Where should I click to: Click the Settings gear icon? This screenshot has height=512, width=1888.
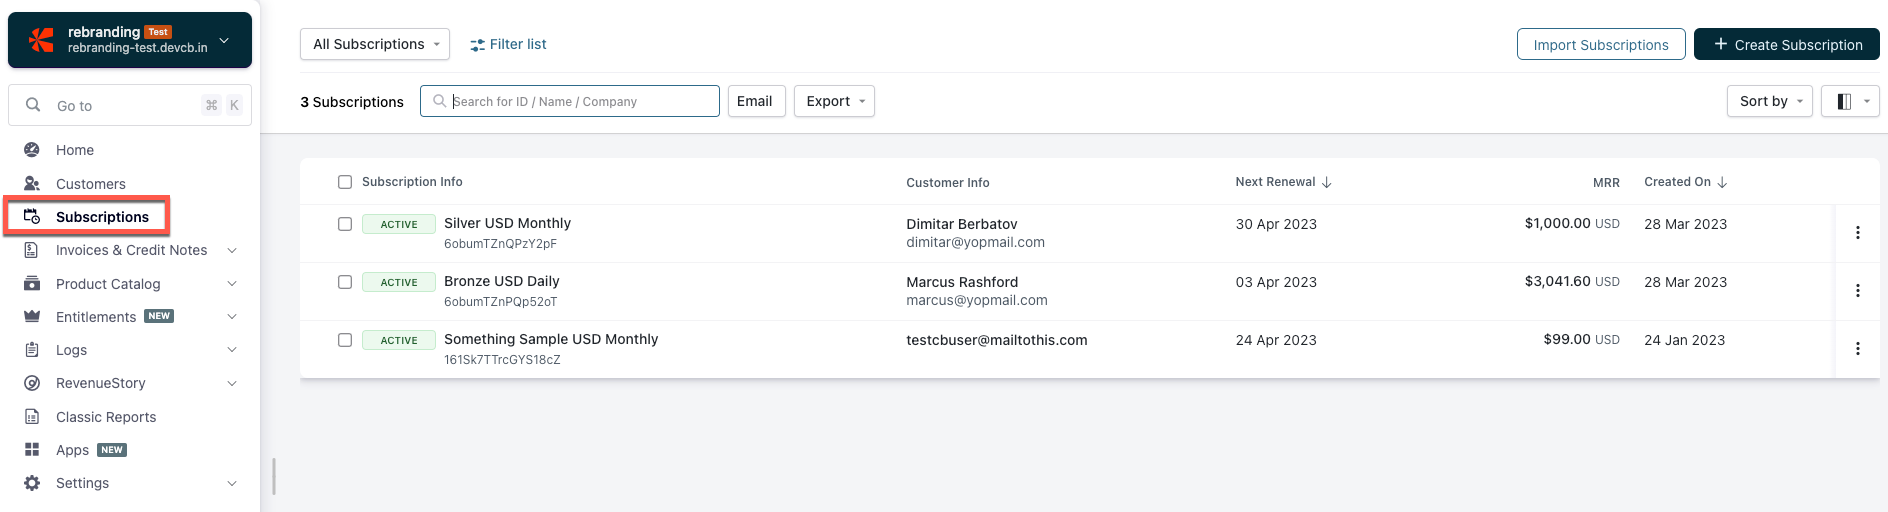pyautogui.click(x=32, y=483)
